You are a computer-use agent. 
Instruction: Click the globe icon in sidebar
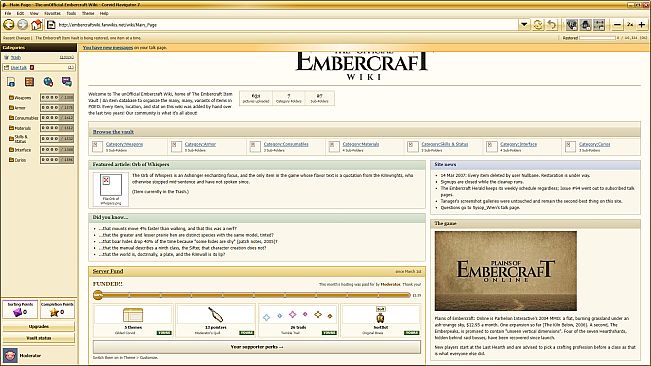tap(48, 82)
